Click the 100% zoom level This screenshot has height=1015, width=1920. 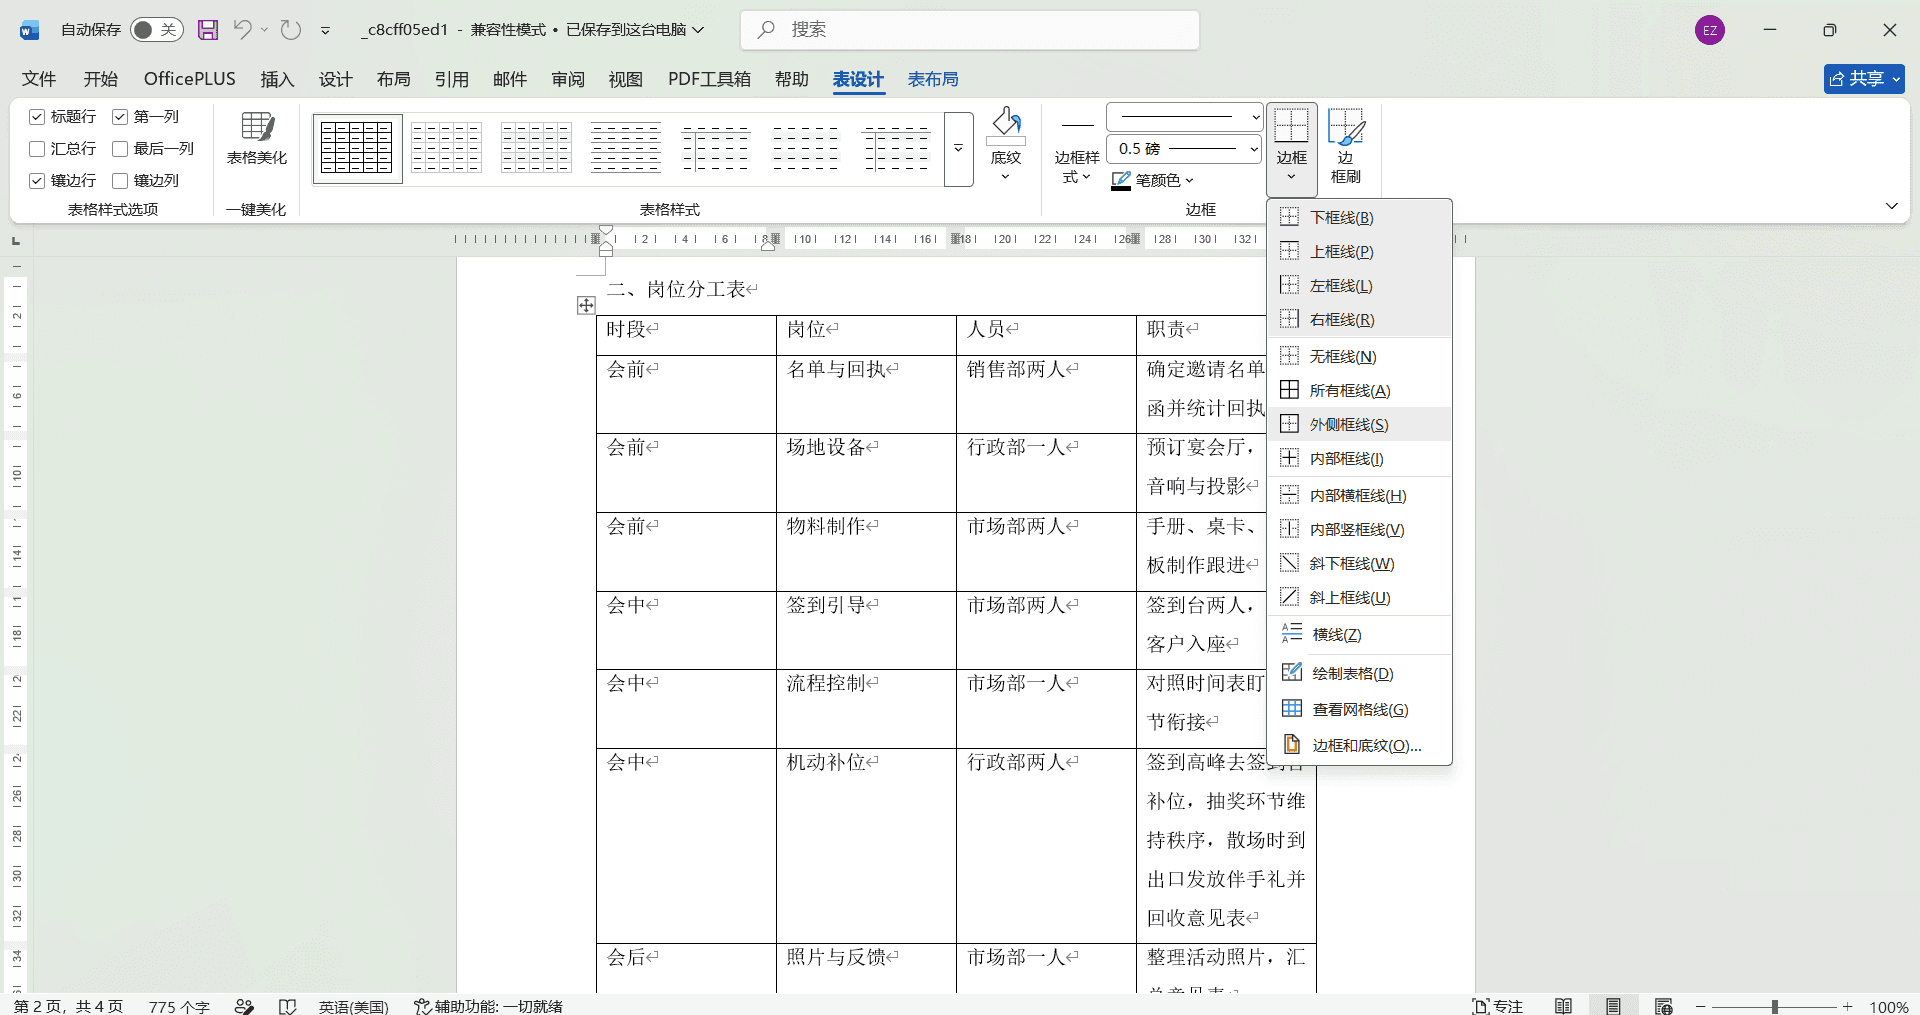point(1888,1006)
